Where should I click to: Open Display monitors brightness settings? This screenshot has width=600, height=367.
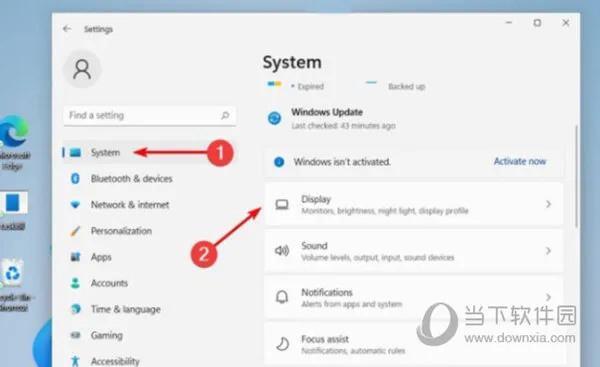(x=413, y=204)
